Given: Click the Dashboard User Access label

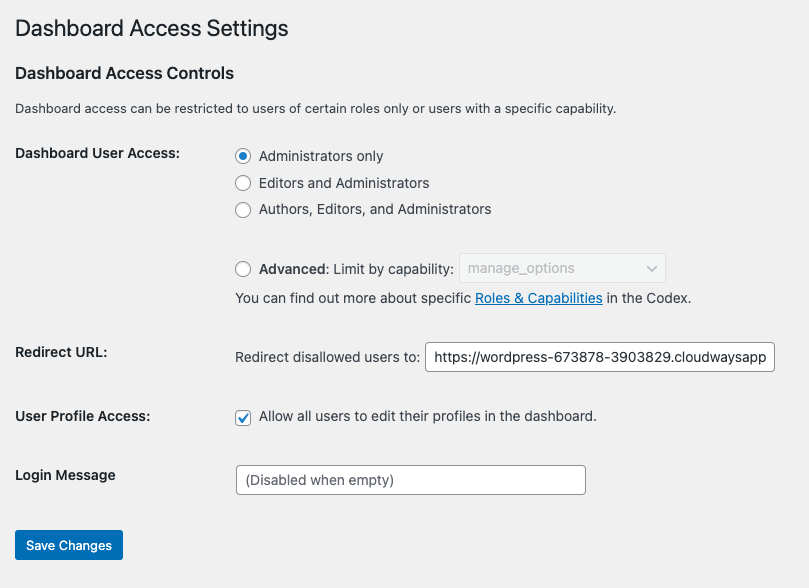Looking at the screenshot, I should [x=98, y=153].
